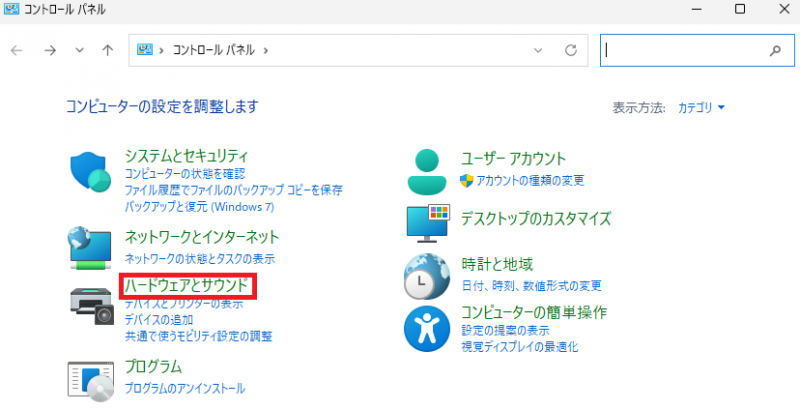Image resolution: width=800 pixels, height=410 pixels.
Task: Open デバイスの追加 link
Action: tap(159, 319)
